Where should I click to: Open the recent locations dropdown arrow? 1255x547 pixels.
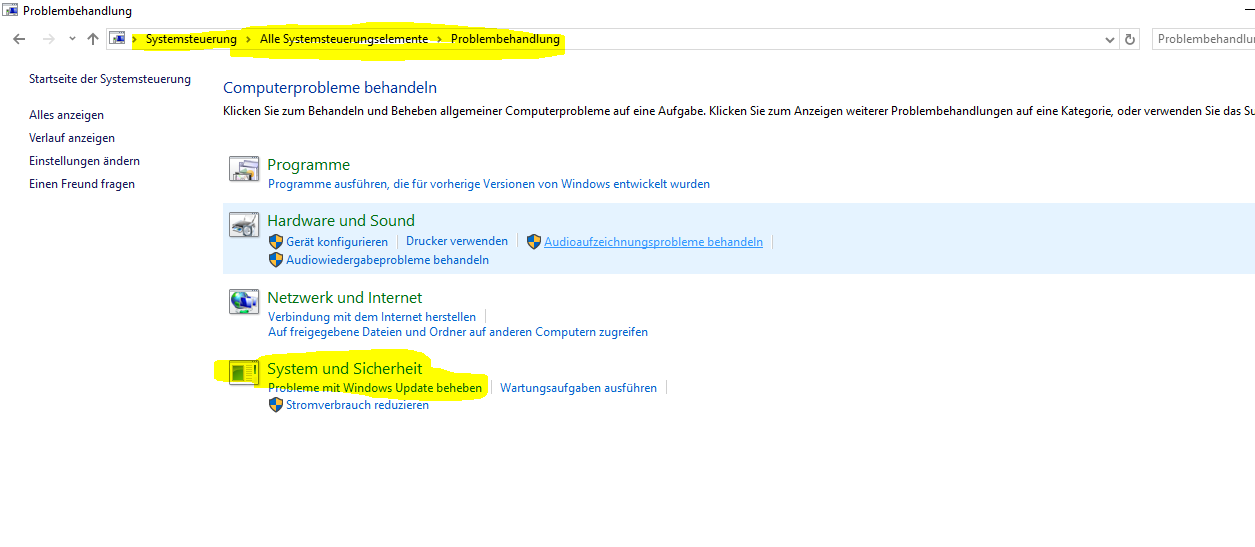click(x=72, y=39)
